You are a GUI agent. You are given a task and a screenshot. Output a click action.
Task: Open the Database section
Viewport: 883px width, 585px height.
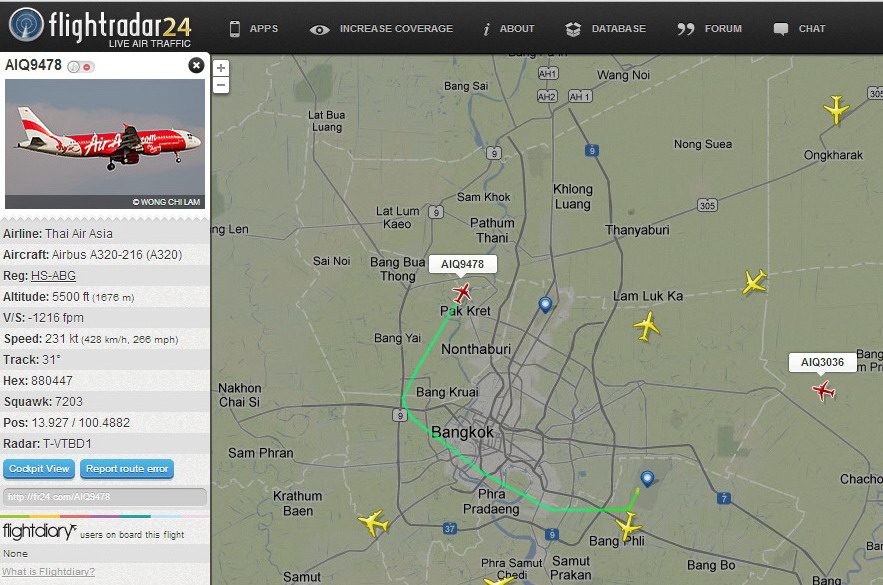click(x=606, y=29)
